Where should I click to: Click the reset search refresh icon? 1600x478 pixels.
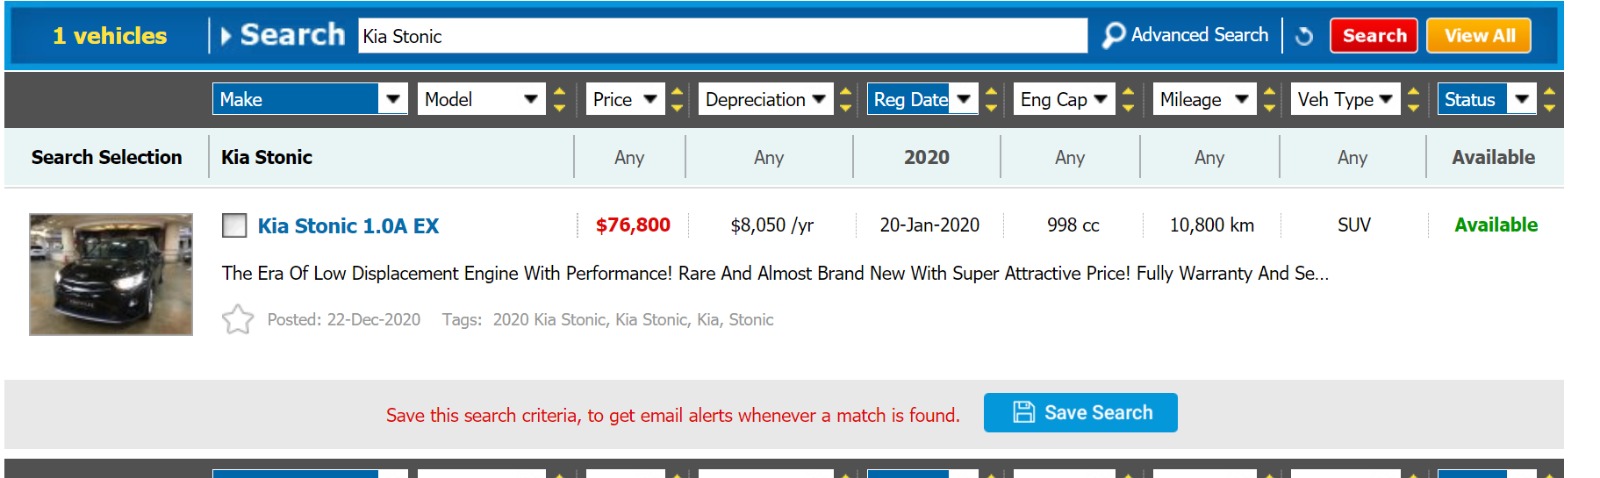click(1304, 36)
